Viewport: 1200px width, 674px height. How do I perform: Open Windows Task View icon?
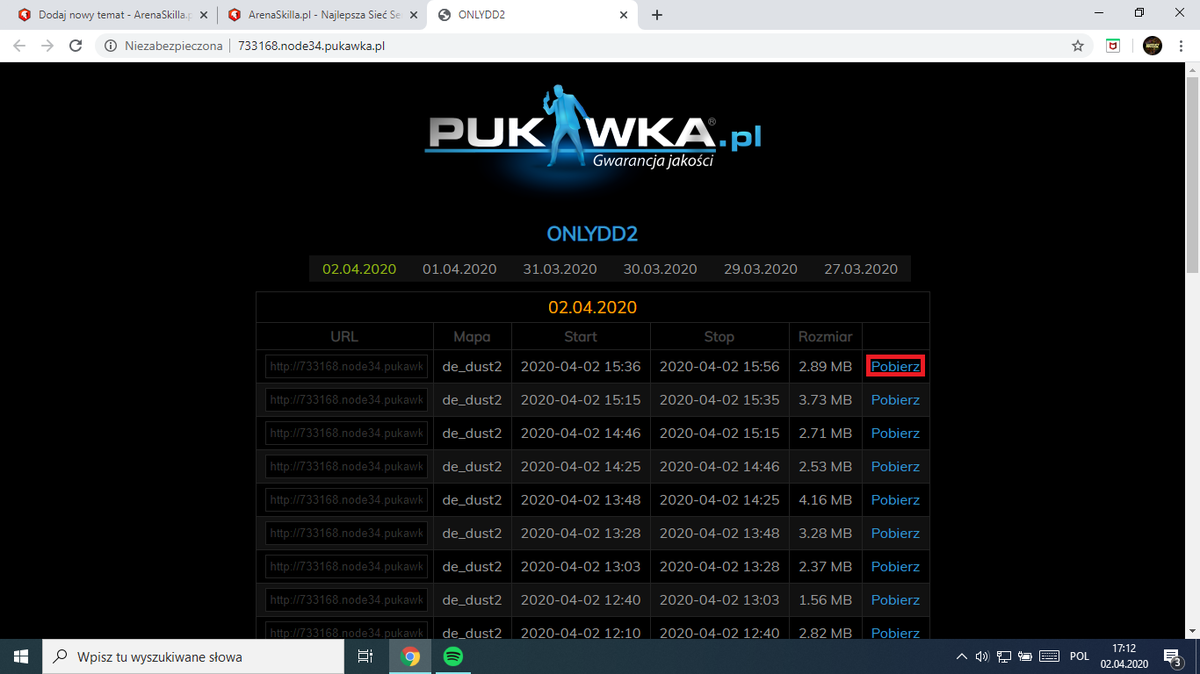click(x=365, y=657)
